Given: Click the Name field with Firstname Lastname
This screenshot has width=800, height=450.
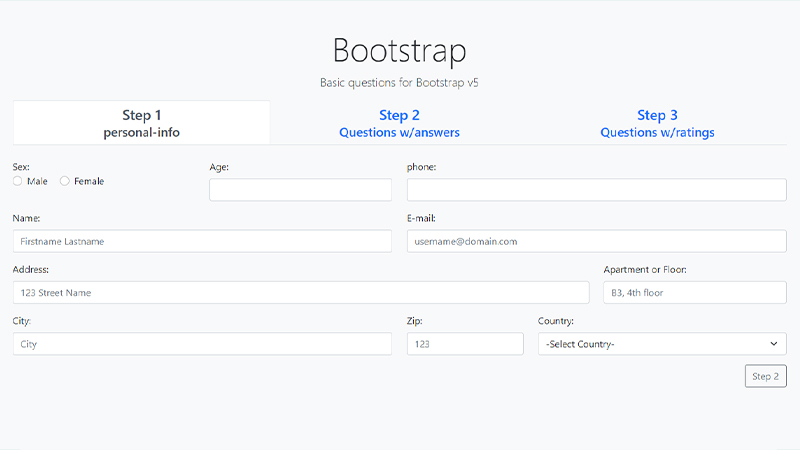Looking at the screenshot, I should (x=202, y=241).
